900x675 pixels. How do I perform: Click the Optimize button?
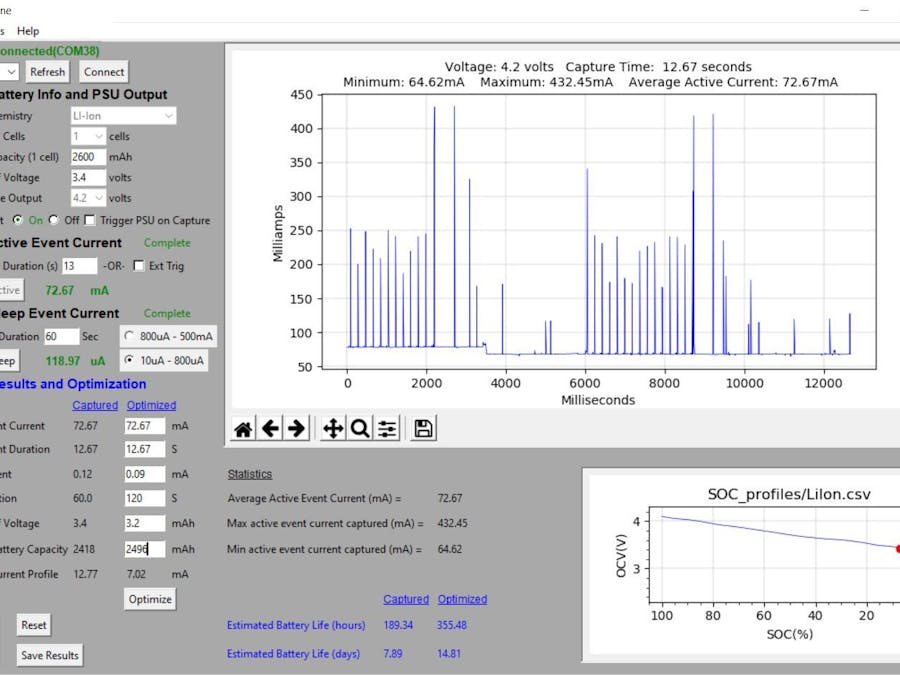pyautogui.click(x=150, y=599)
